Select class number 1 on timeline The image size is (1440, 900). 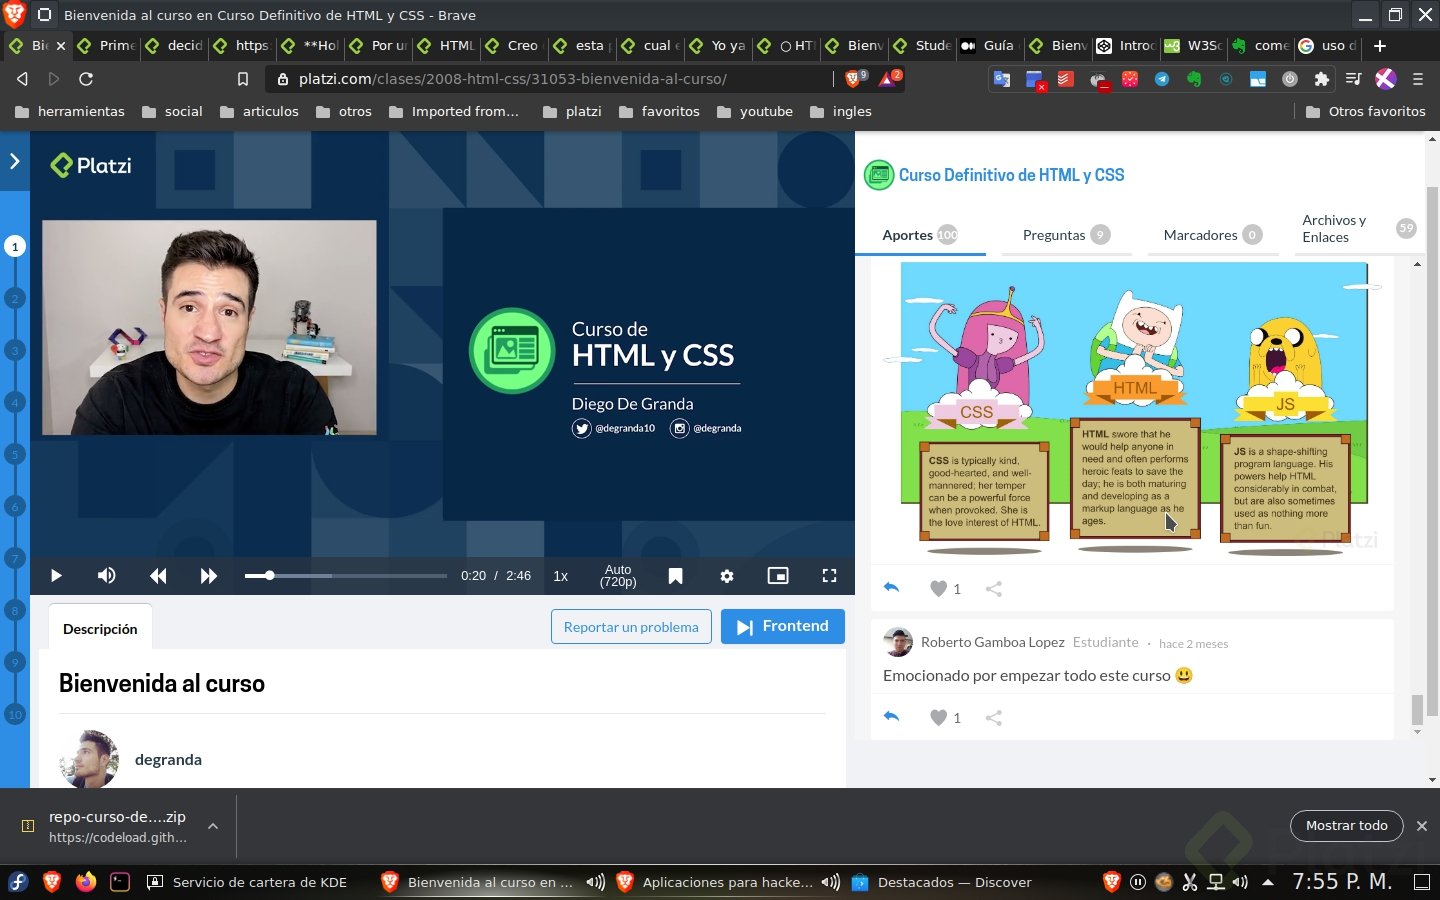(15, 246)
